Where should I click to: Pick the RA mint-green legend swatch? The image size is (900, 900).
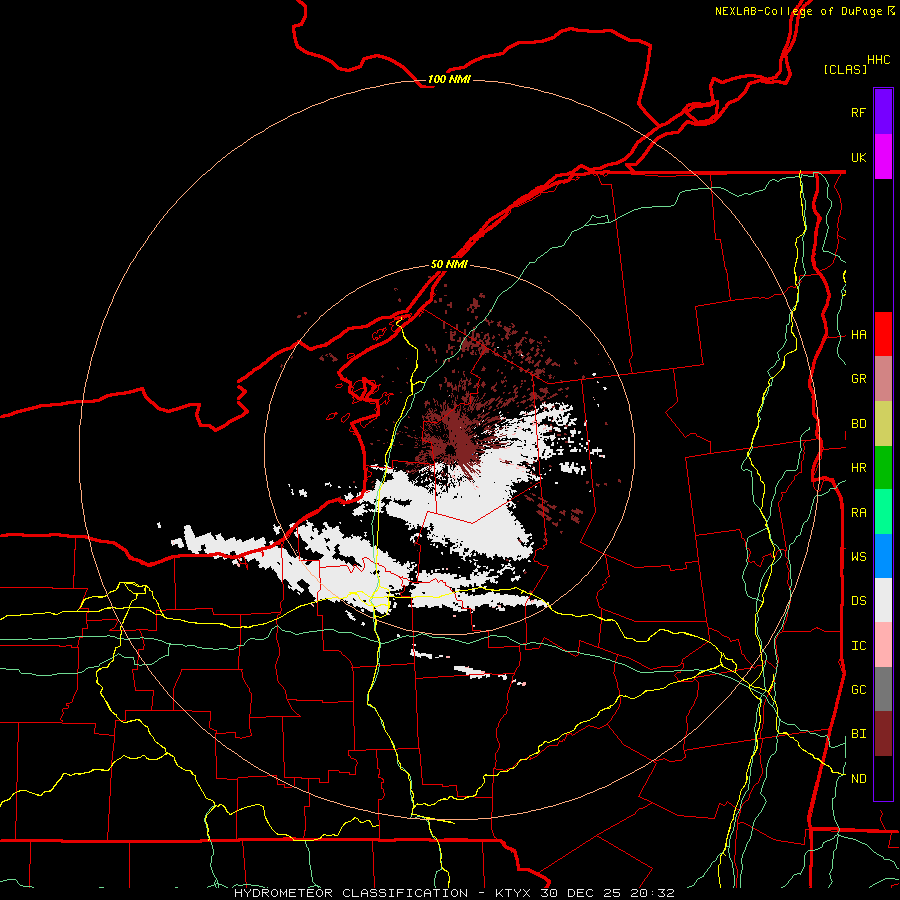pyautogui.click(x=883, y=512)
